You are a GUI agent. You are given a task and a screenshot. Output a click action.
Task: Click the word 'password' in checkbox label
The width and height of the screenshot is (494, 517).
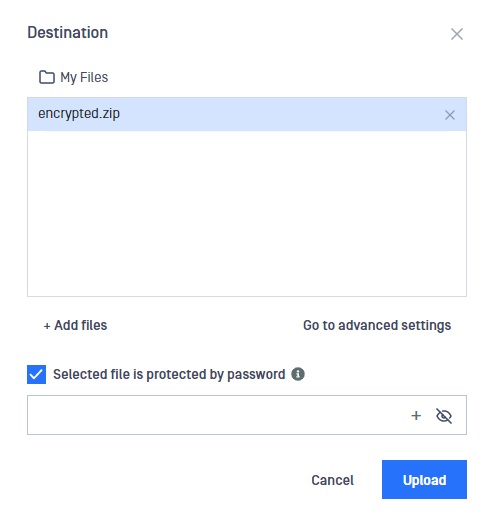(256, 375)
